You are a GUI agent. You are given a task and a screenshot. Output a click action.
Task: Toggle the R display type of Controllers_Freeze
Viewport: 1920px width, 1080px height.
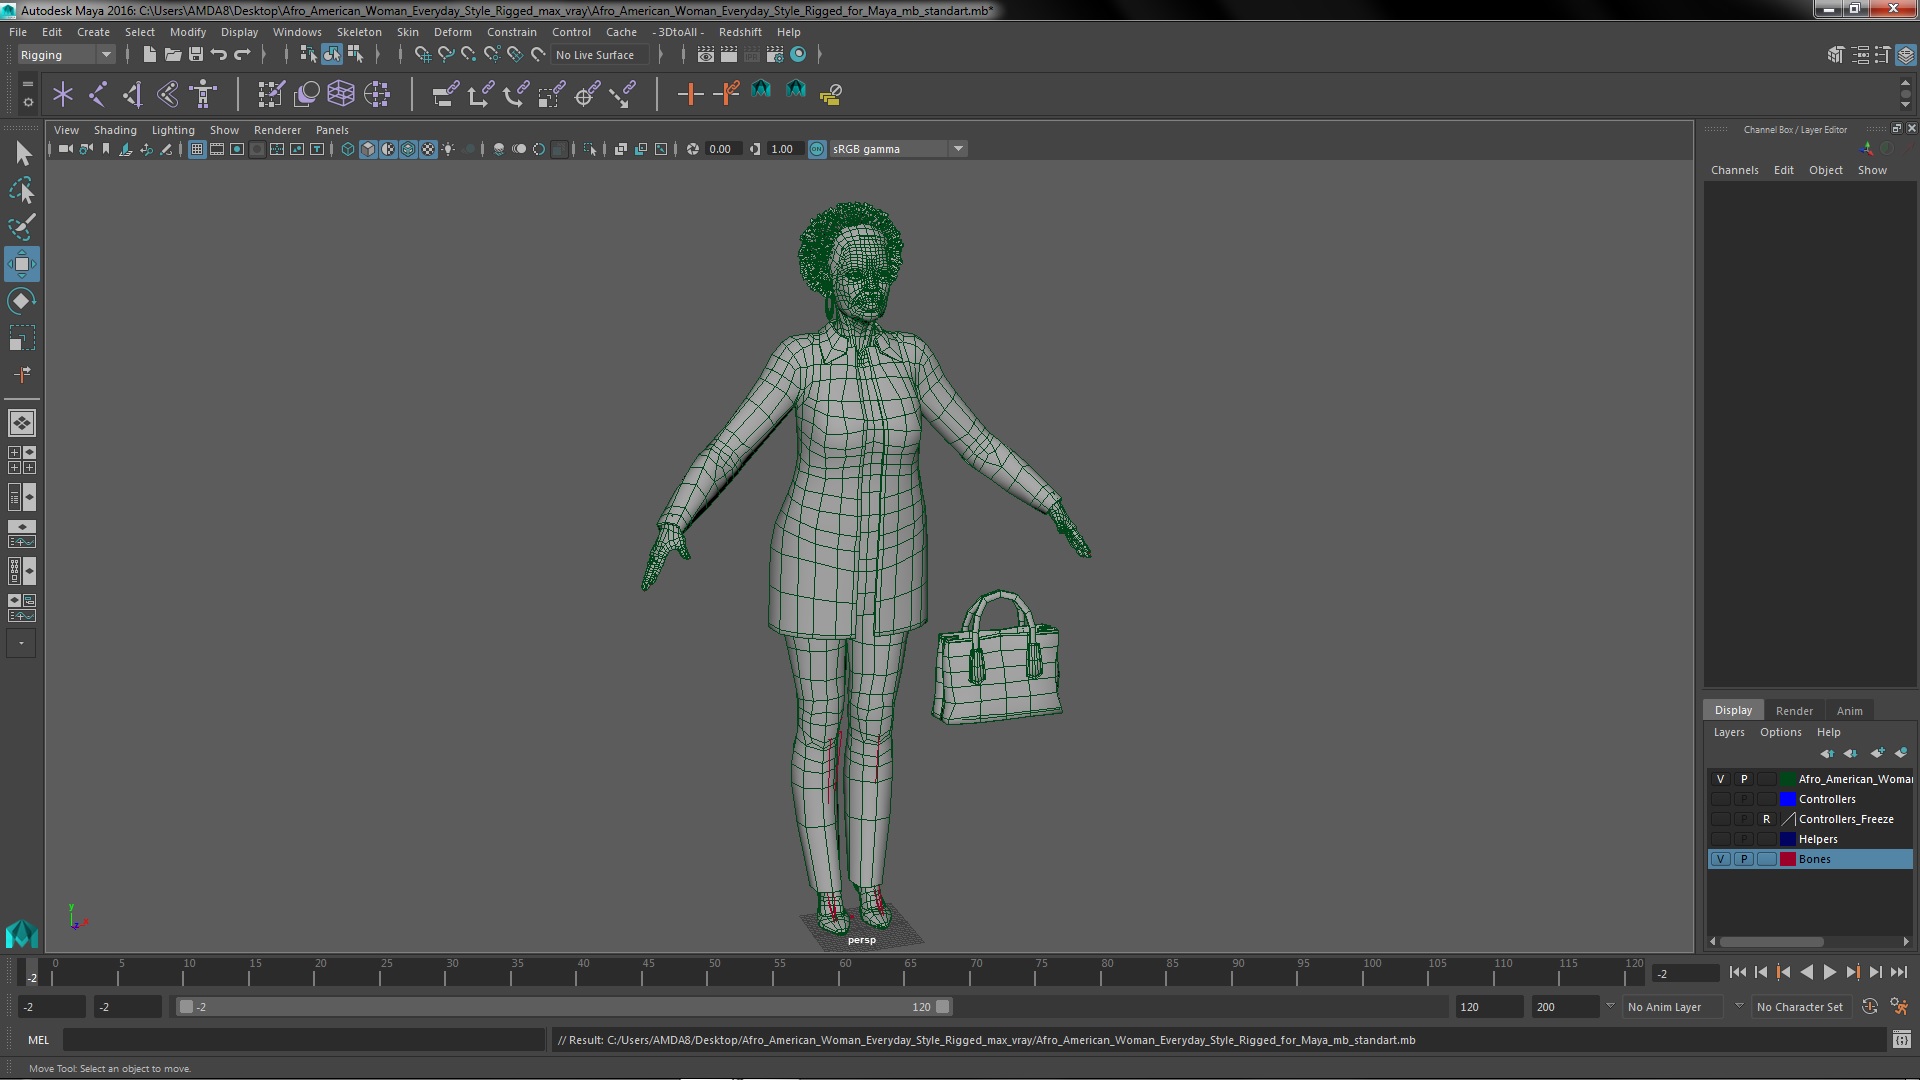pyautogui.click(x=1766, y=819)
